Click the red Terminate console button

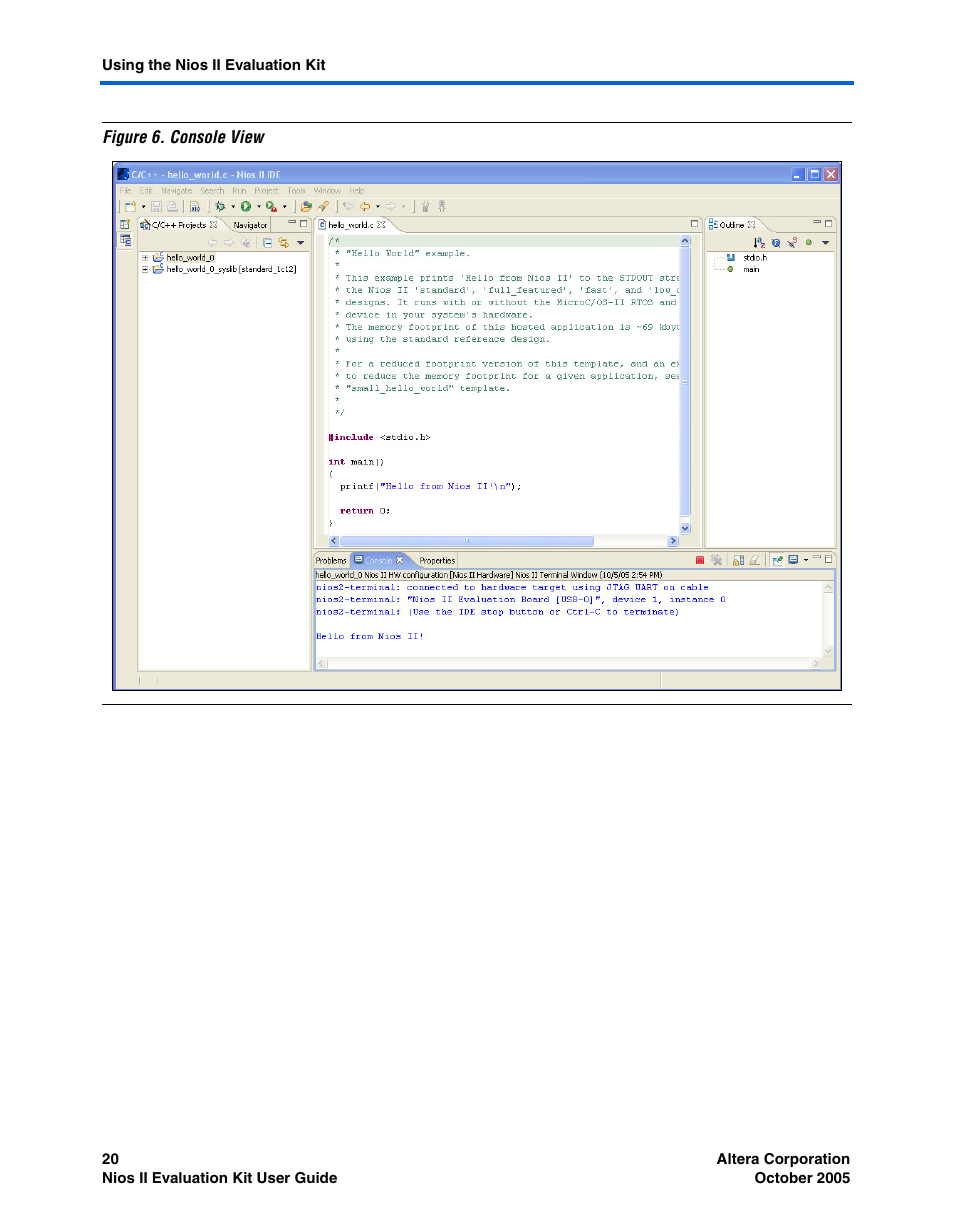[x=700, y=560]
